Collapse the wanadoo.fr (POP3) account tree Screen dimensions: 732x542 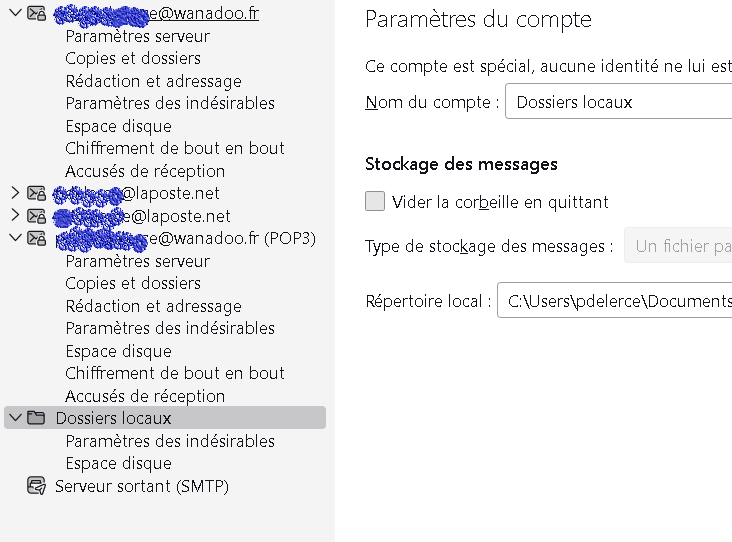click(x=15, y=238)
